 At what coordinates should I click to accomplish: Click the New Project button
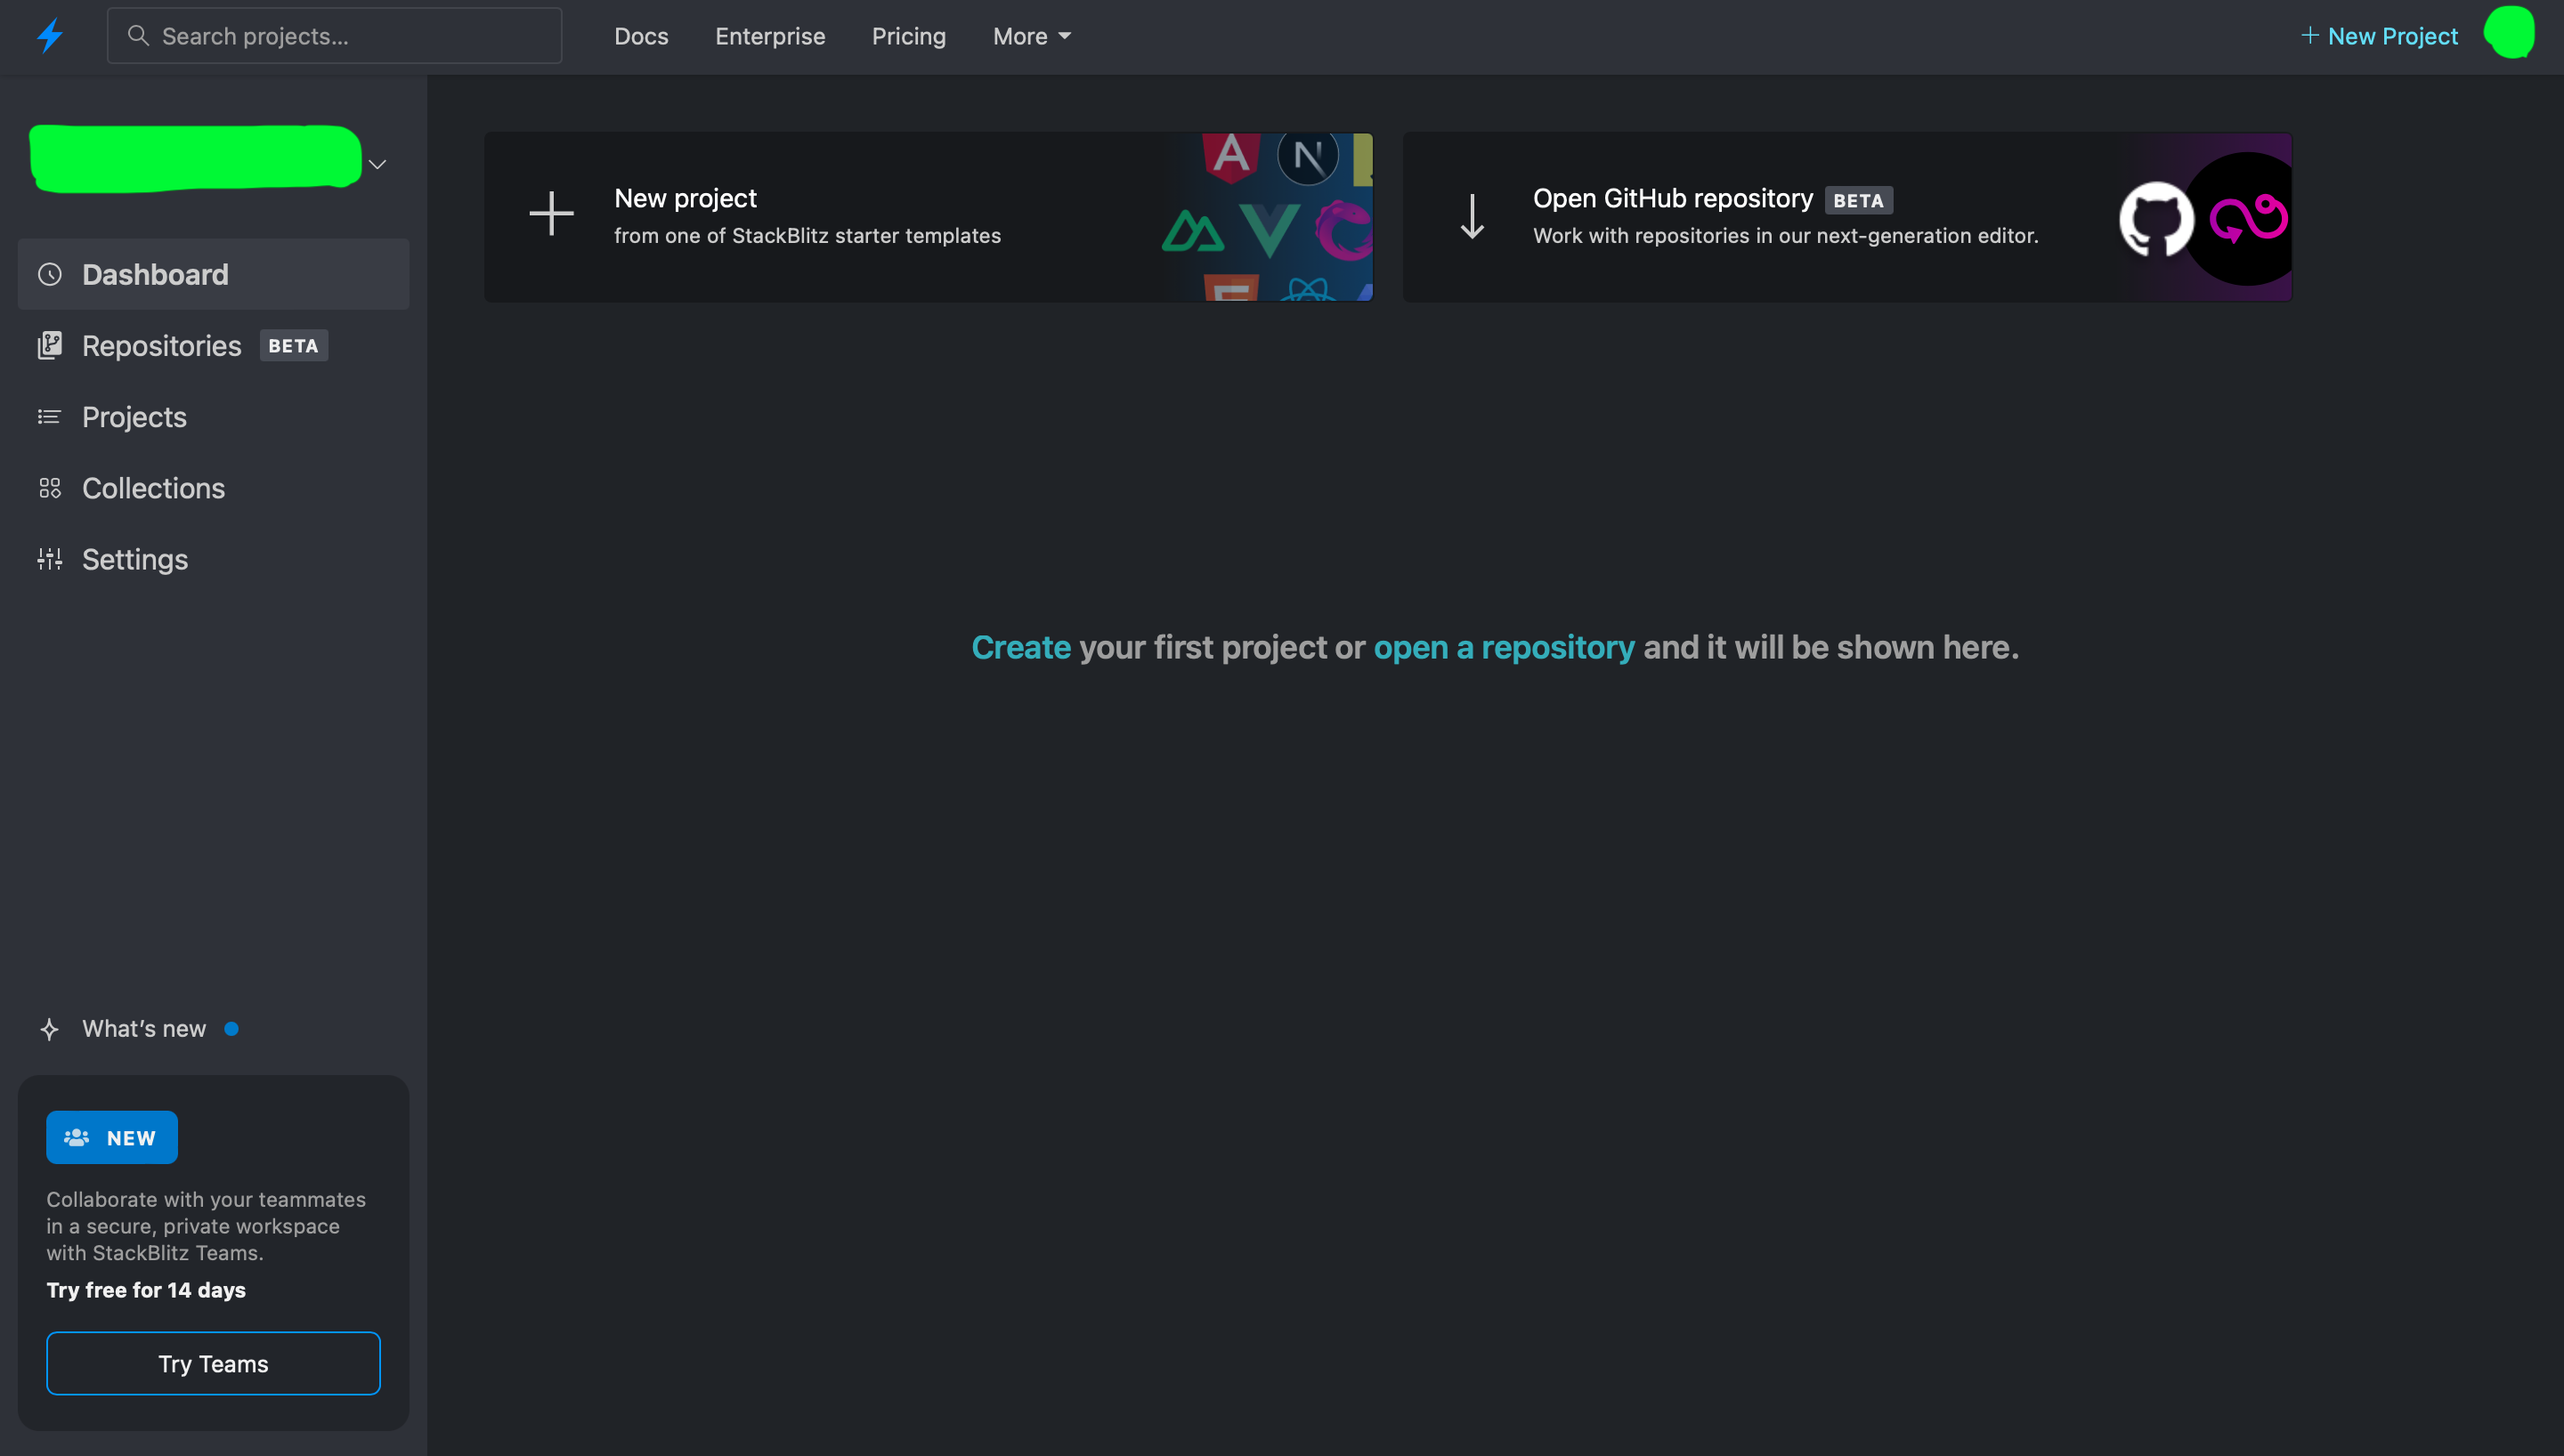point(2378,36)
